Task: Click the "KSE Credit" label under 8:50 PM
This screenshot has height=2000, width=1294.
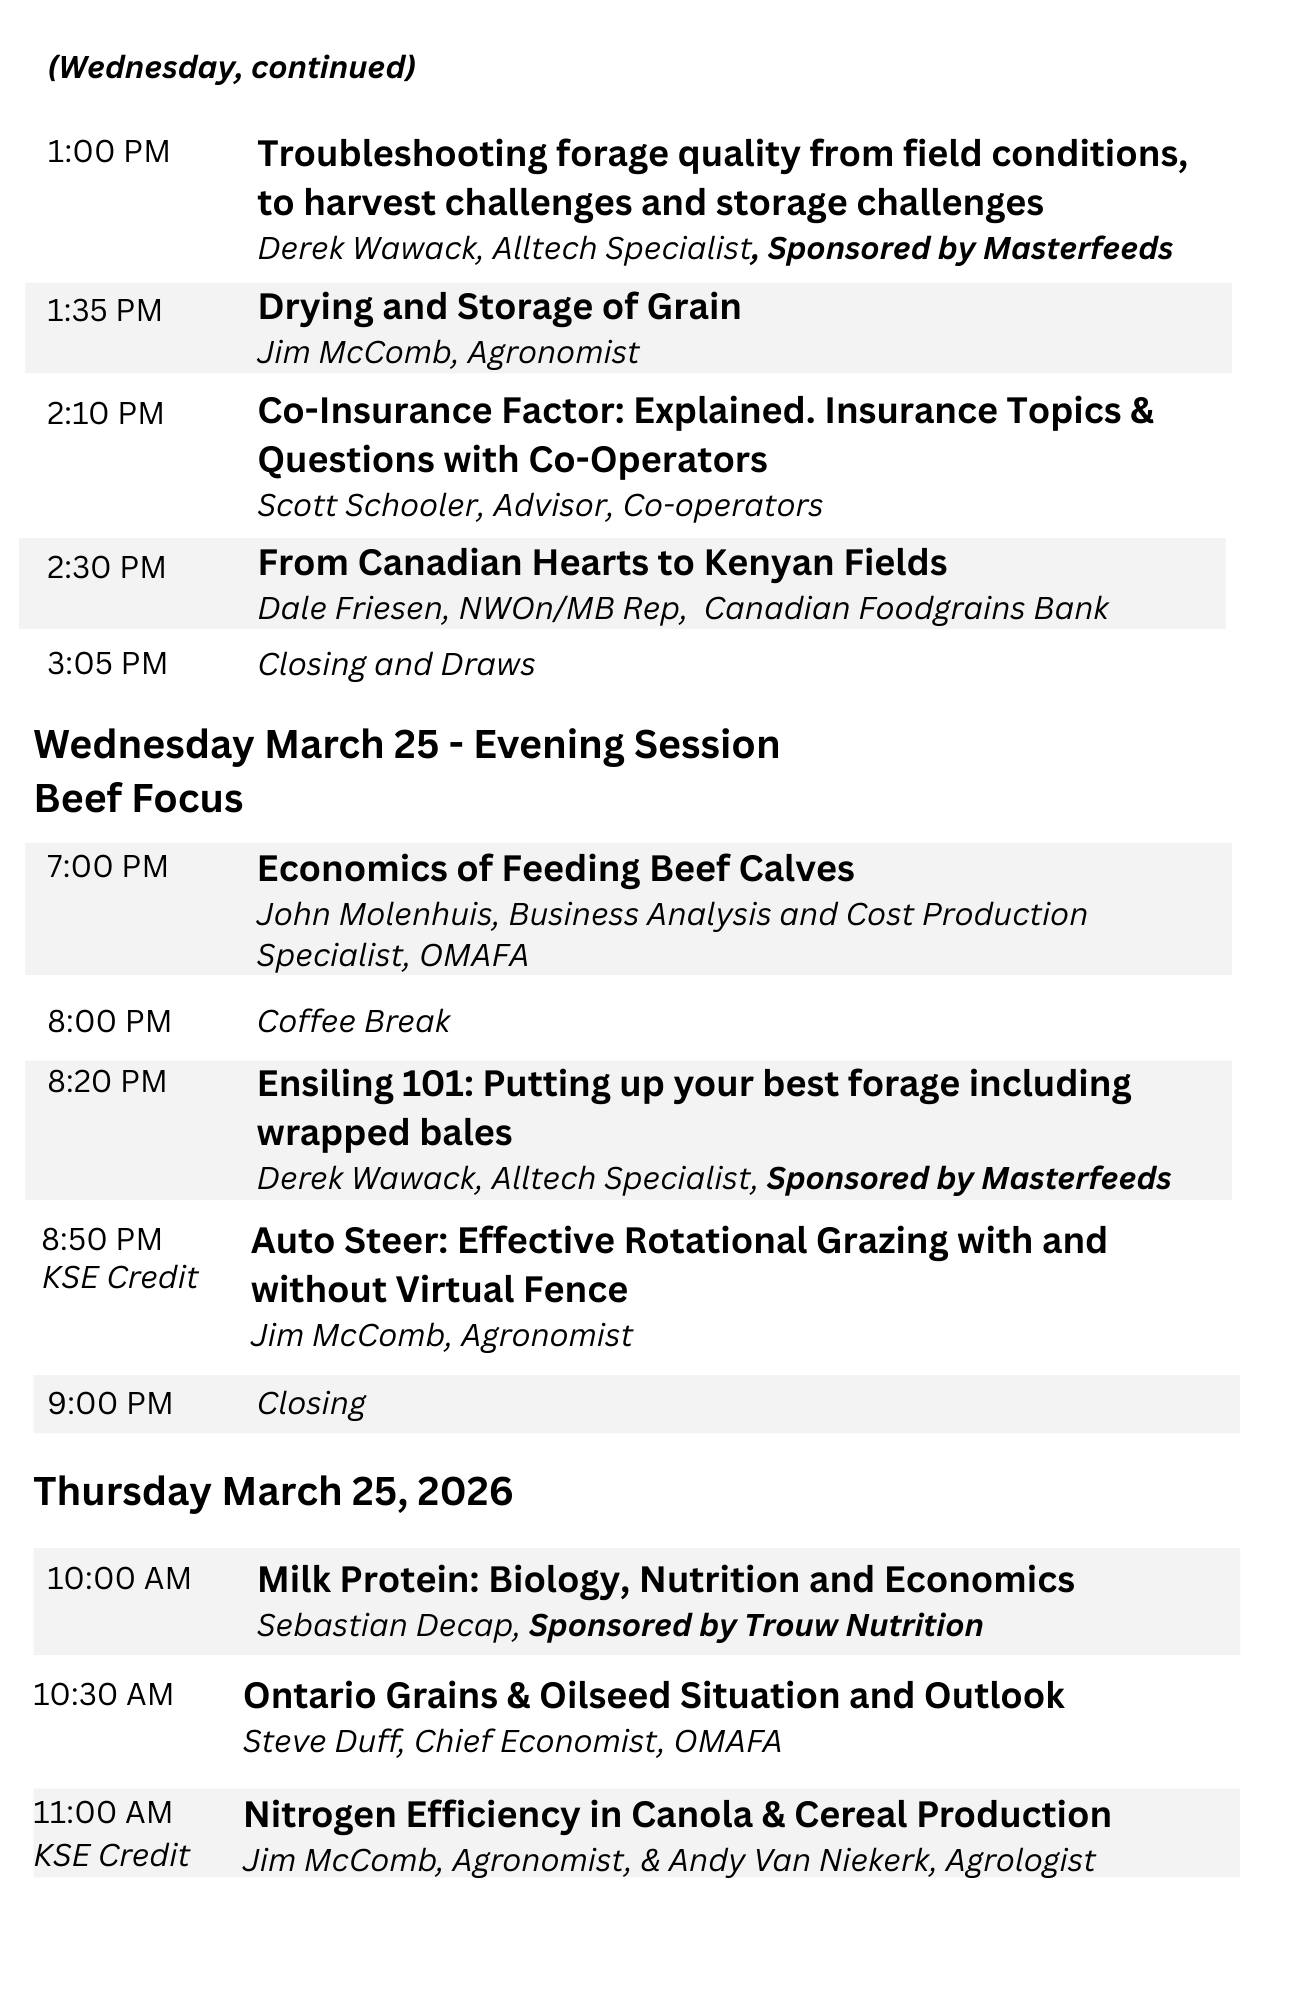Action: pos(120,1277)
